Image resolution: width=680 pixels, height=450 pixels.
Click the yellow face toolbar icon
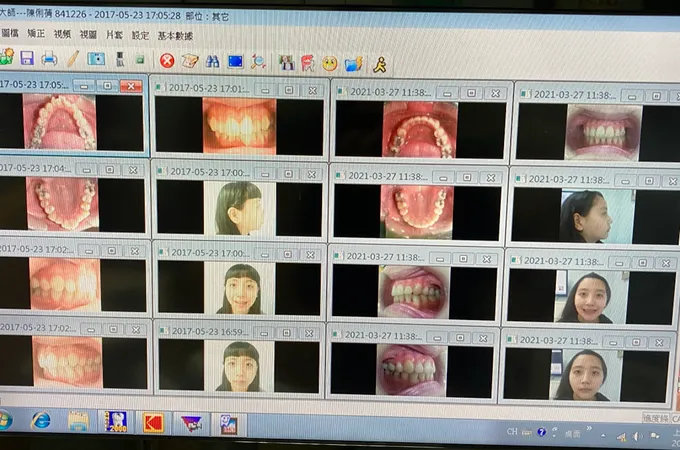pyautogui.click(x=330, y=64)
